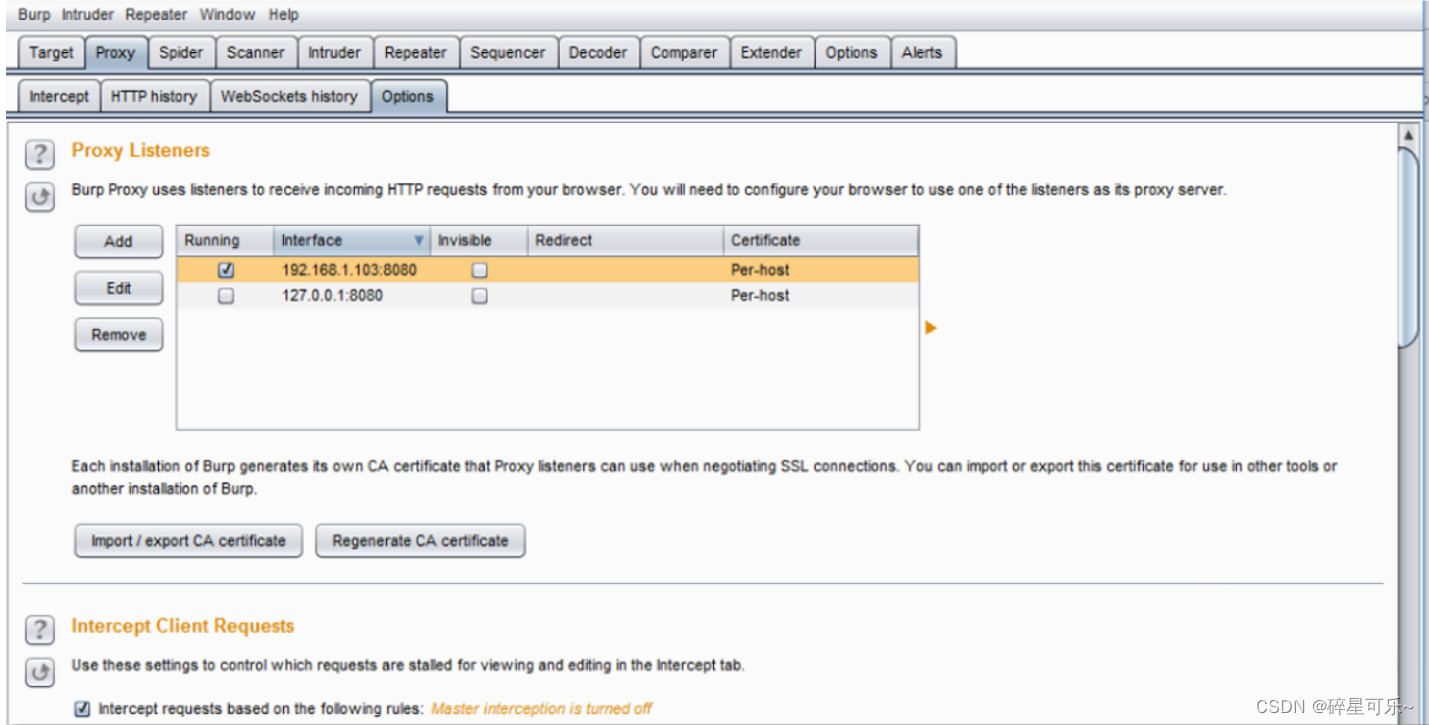The image size is (1429, 725).
Task: Open the Extender tab
Action: [771, 53]
